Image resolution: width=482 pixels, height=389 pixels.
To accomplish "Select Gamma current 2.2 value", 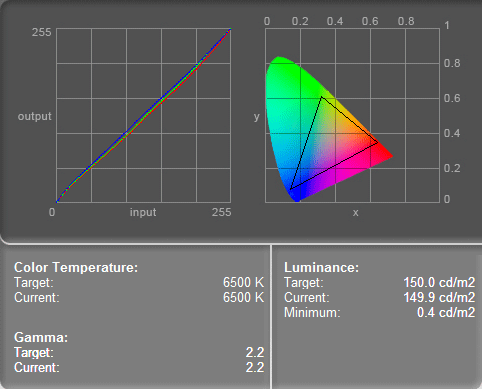I will click(255, 367).
